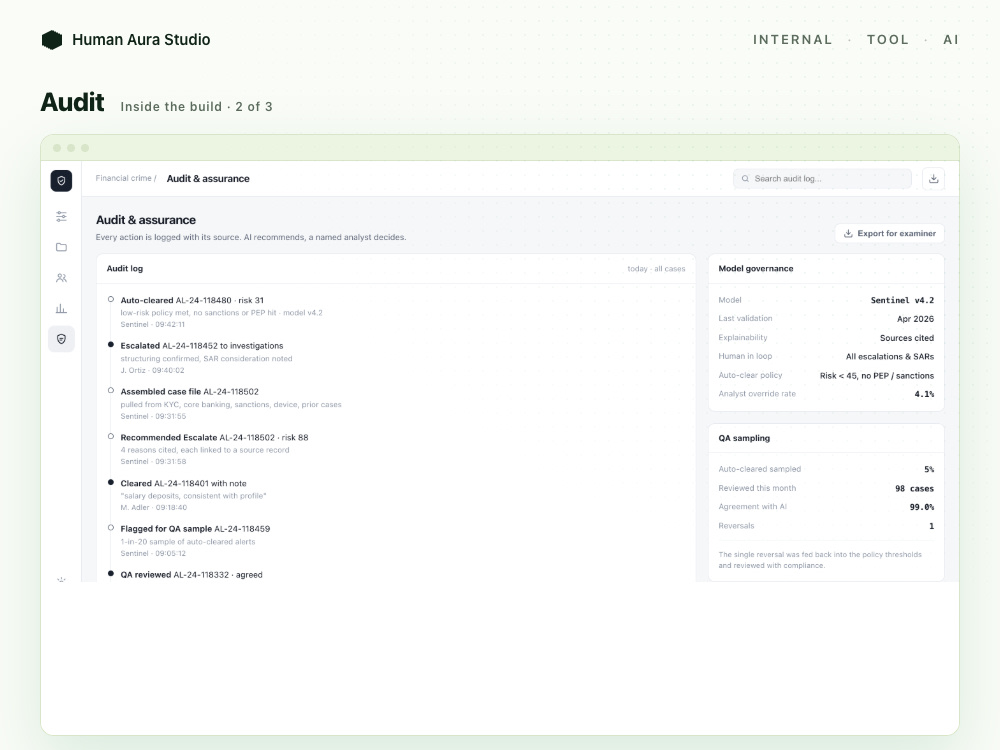Open the sliders settings icon in the sidebar
Viewport: 1000px width, 750px height.
pyautogui.click(x=61, y=217)
